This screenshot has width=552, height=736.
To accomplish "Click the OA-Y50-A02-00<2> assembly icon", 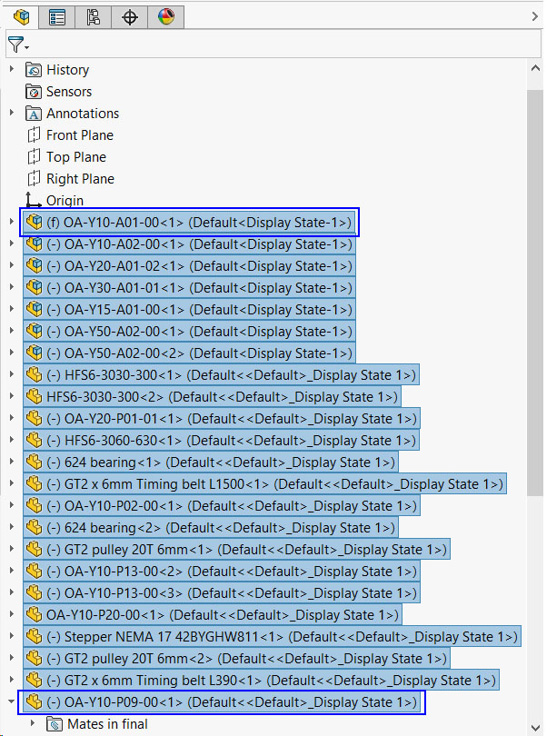I will pyautogui.click(x=34, y=353).
